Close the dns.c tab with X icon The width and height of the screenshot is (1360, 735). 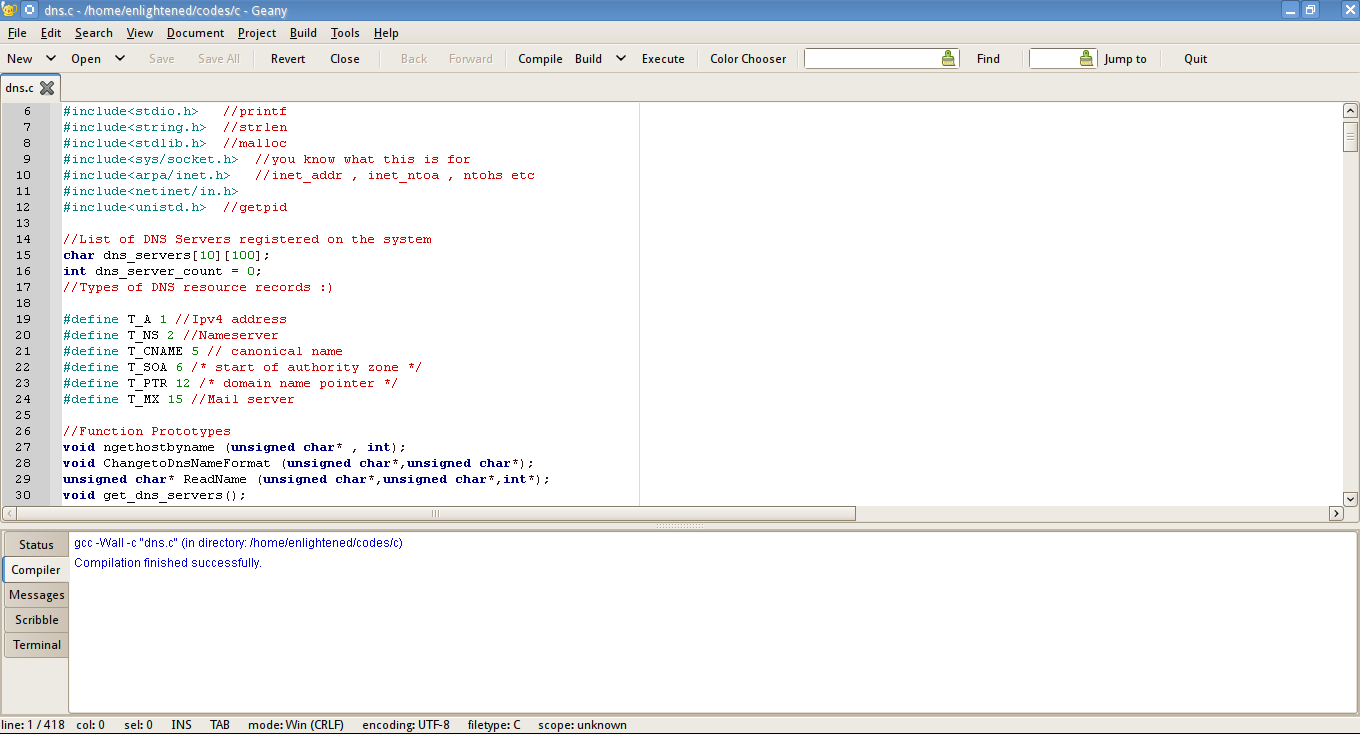click(47, 88)
